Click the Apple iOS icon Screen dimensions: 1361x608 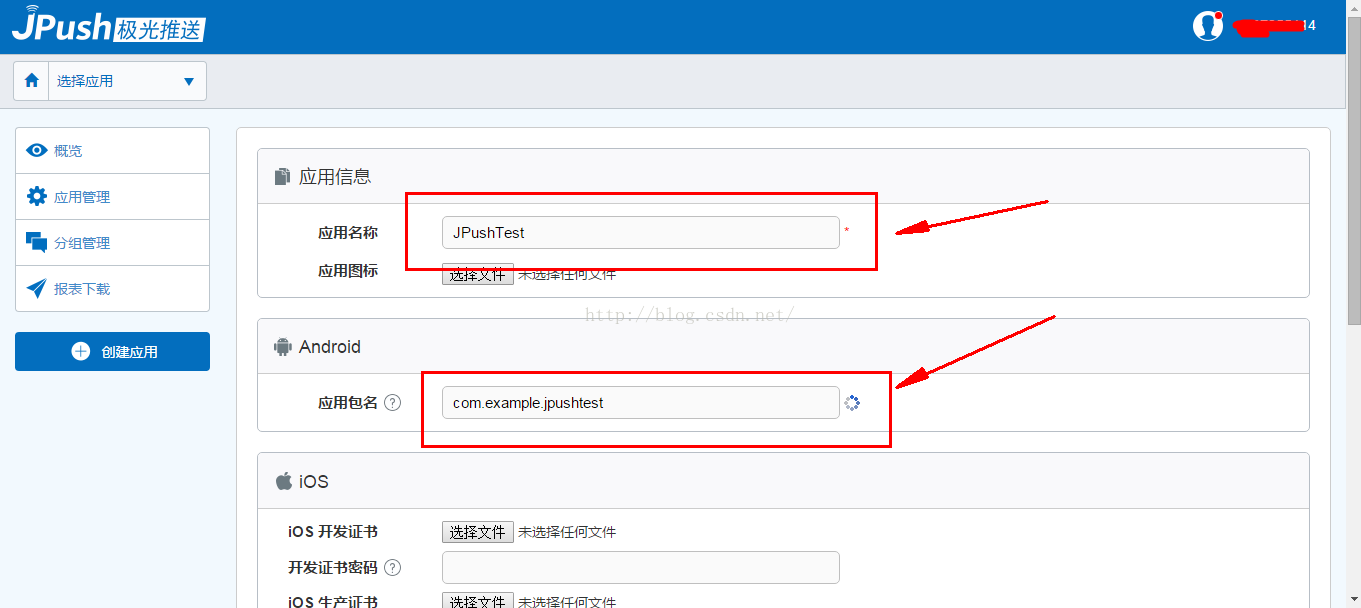pos(284,481)
